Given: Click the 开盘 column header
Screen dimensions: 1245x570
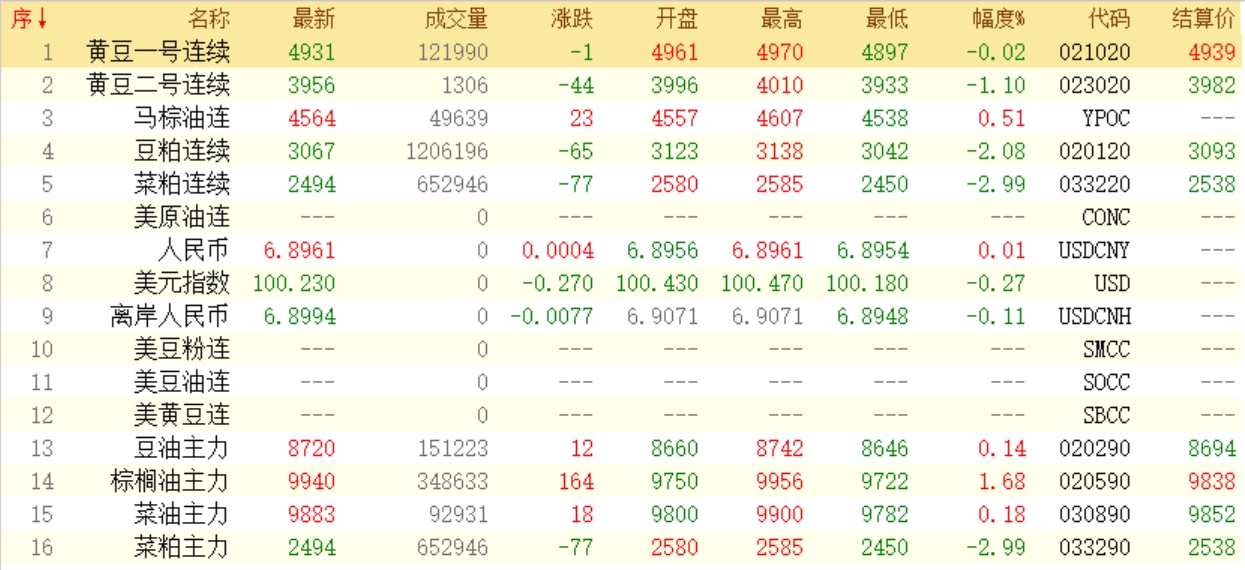Looking at the screenshot, I should [x=676, y=19].
